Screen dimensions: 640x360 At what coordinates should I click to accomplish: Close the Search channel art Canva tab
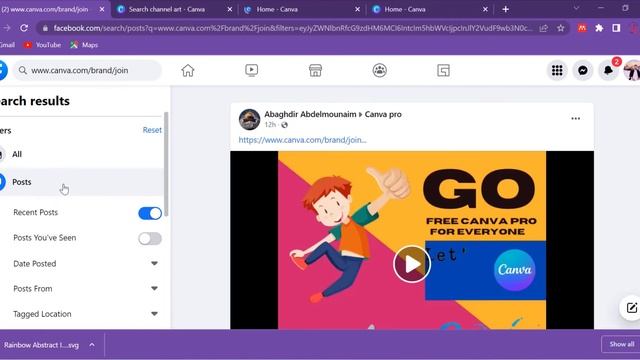pos(229,9)
